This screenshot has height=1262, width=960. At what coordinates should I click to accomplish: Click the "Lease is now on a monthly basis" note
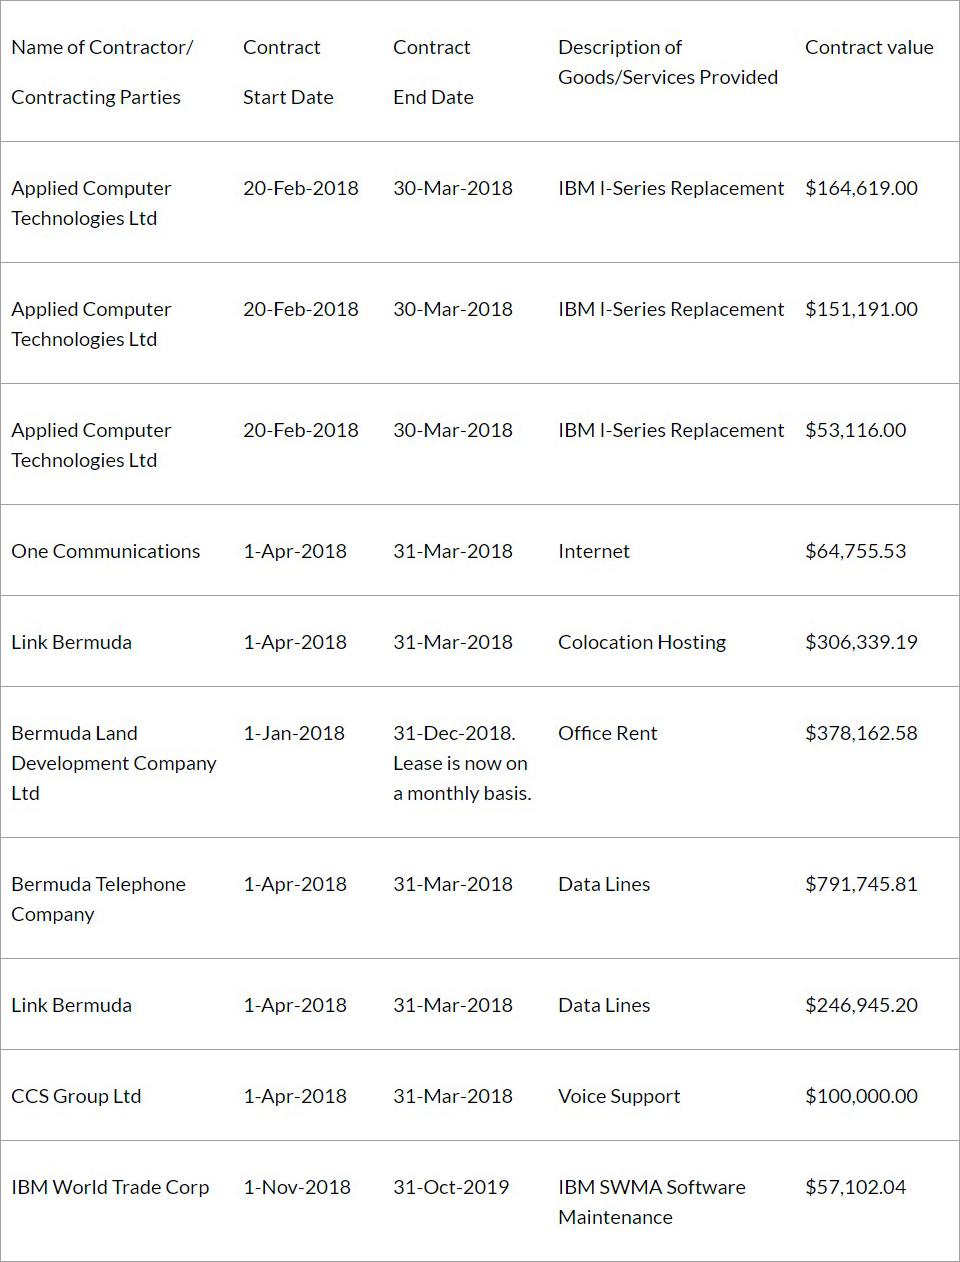461,778
